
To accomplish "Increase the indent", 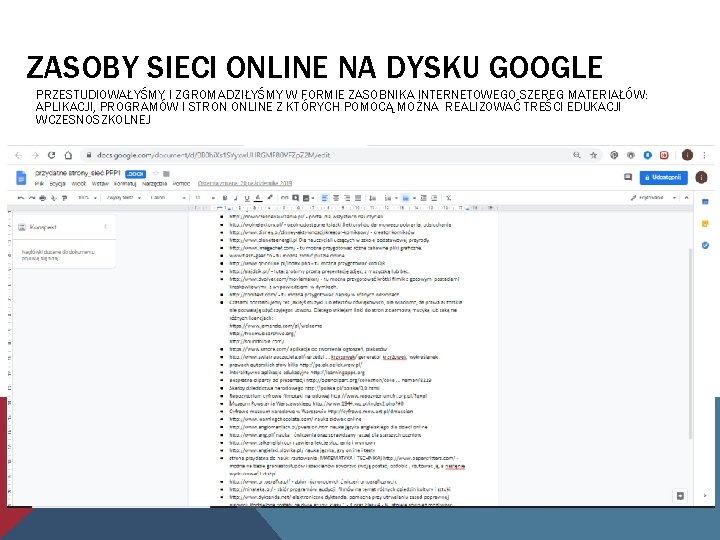I will click(434, 198).
